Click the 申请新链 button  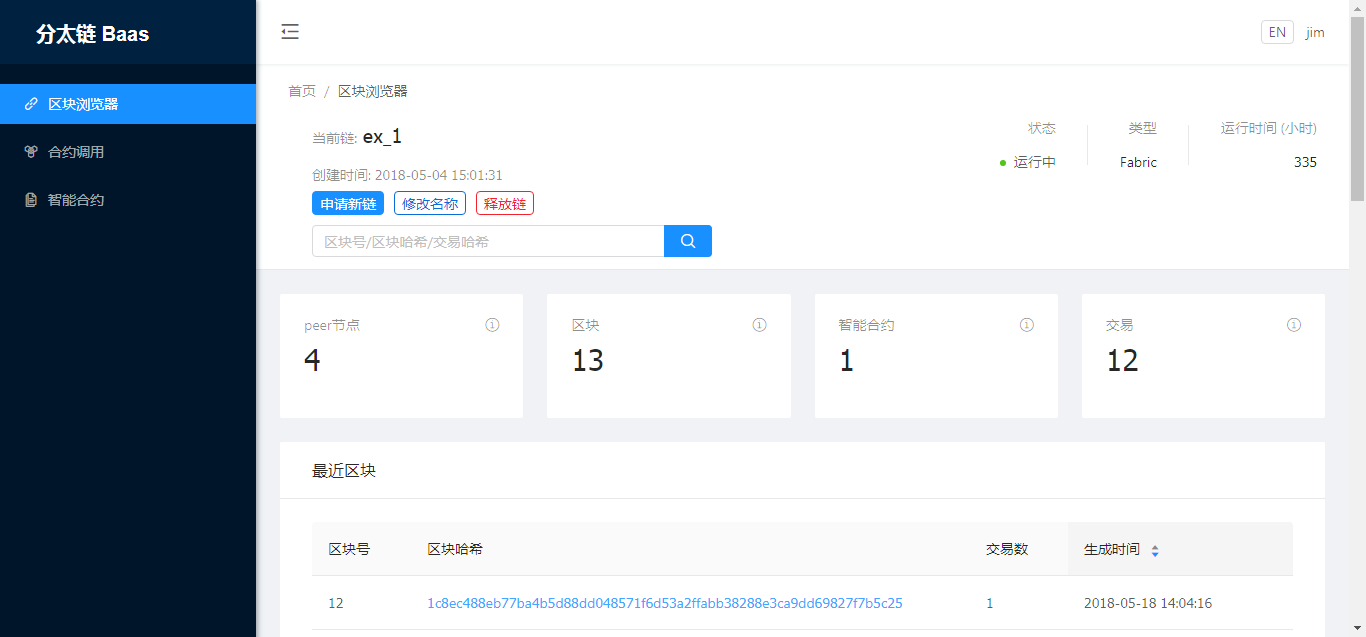[x=348, y=204]
